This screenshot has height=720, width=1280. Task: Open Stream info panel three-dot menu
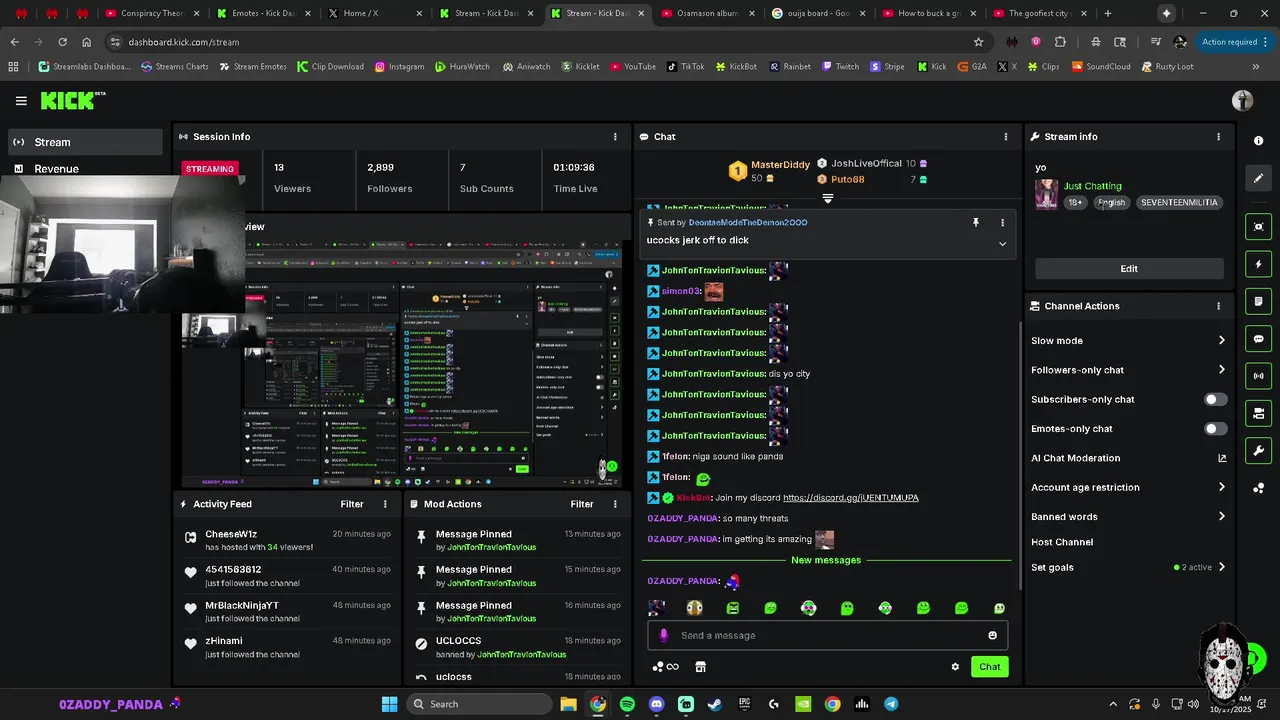tap(1218, 137)
